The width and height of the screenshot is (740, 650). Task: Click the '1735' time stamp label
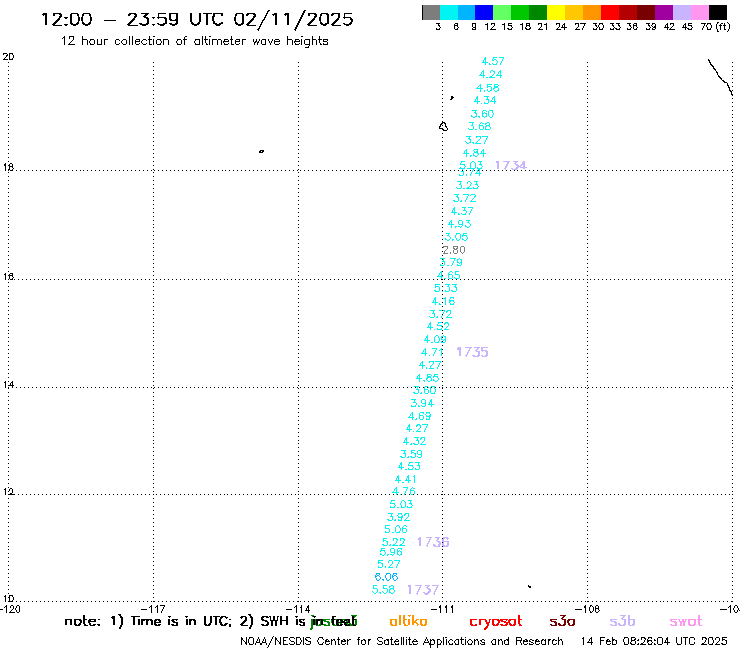(472, 352)
